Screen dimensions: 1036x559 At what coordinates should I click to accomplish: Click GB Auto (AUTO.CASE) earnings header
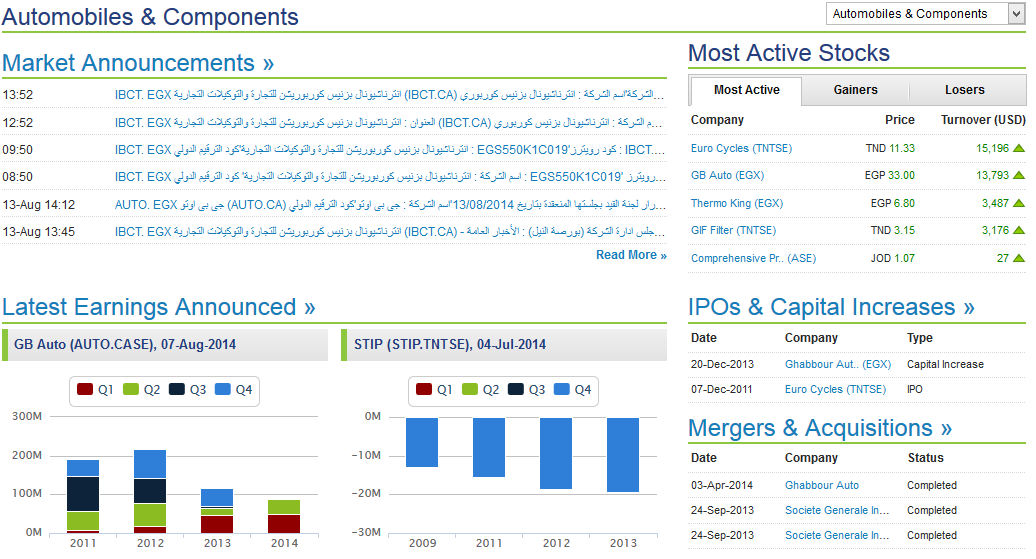(165, 344)
